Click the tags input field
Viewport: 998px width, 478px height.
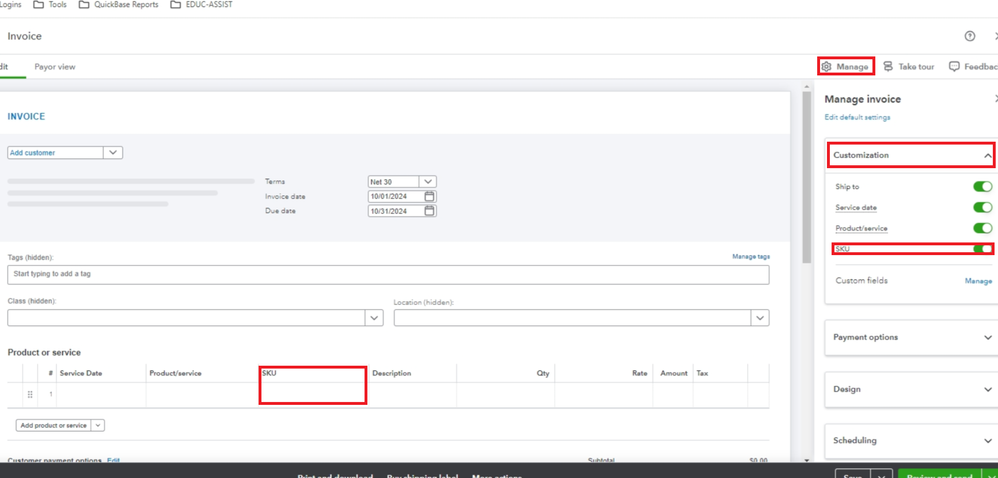click(388, 274)
